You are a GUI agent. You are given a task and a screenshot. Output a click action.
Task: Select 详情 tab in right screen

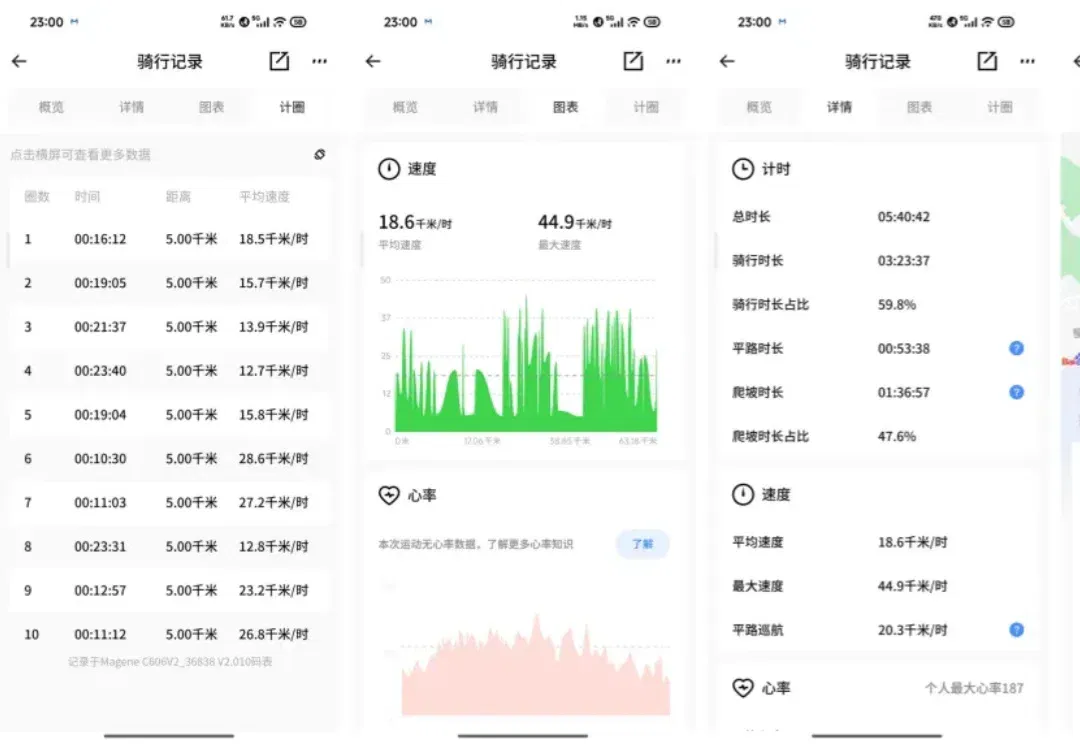coord(839,107)
